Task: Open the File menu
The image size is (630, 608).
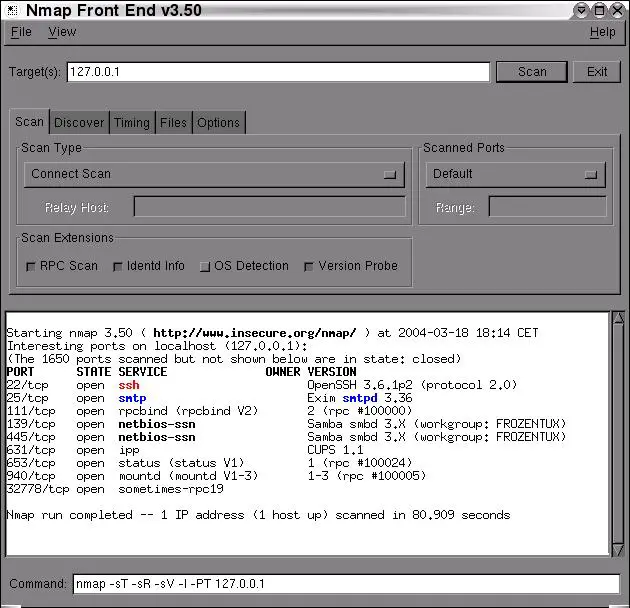Action: coord(21,32)
